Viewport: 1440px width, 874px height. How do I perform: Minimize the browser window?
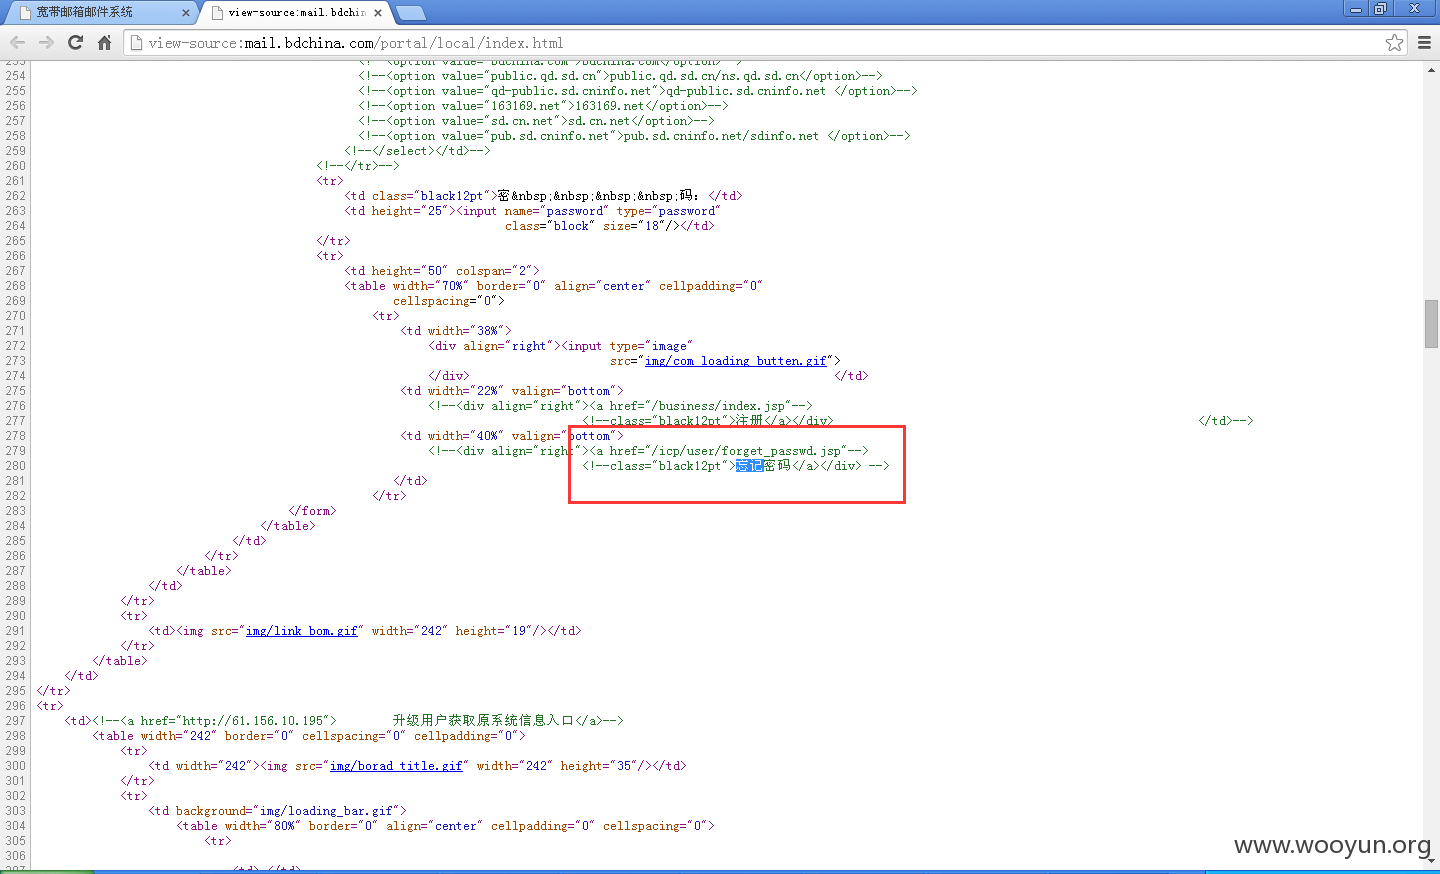coord(1356,9)
